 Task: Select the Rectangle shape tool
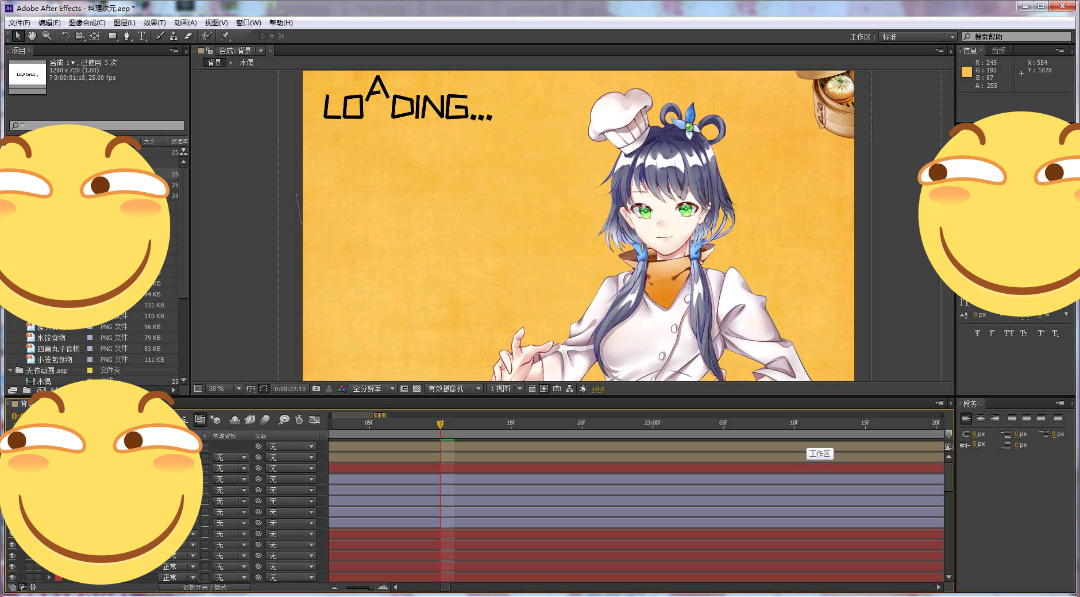pos(113,36)
